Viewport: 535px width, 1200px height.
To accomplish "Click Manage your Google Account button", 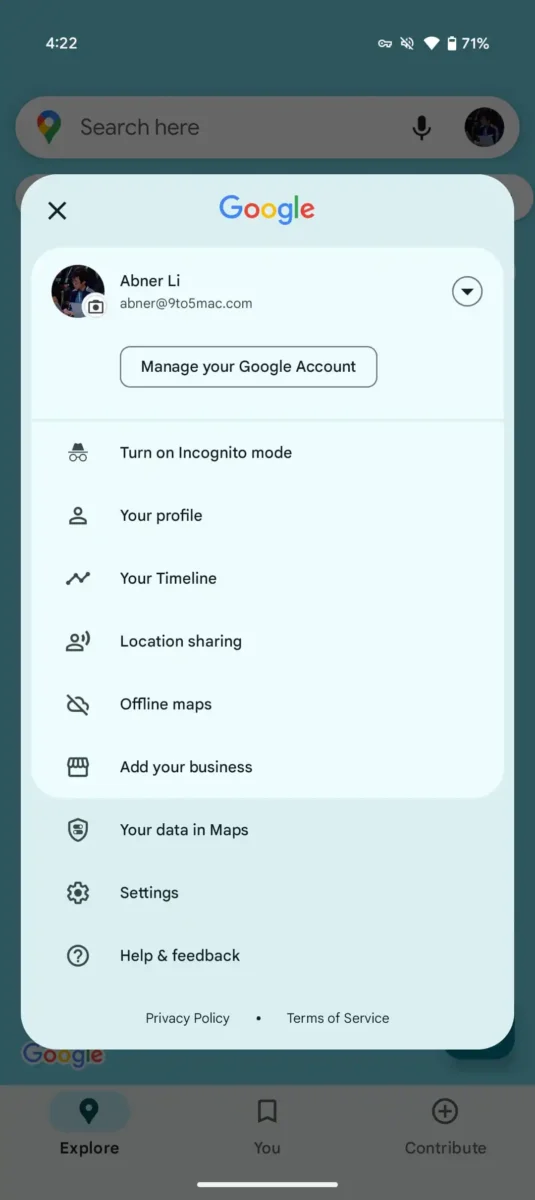I will 248,367.
